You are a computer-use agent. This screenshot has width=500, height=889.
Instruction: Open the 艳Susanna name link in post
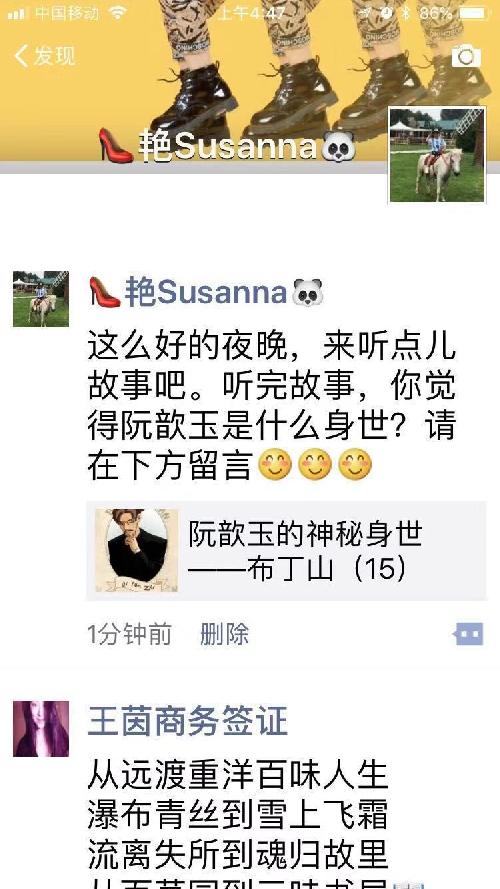point(206,293)
